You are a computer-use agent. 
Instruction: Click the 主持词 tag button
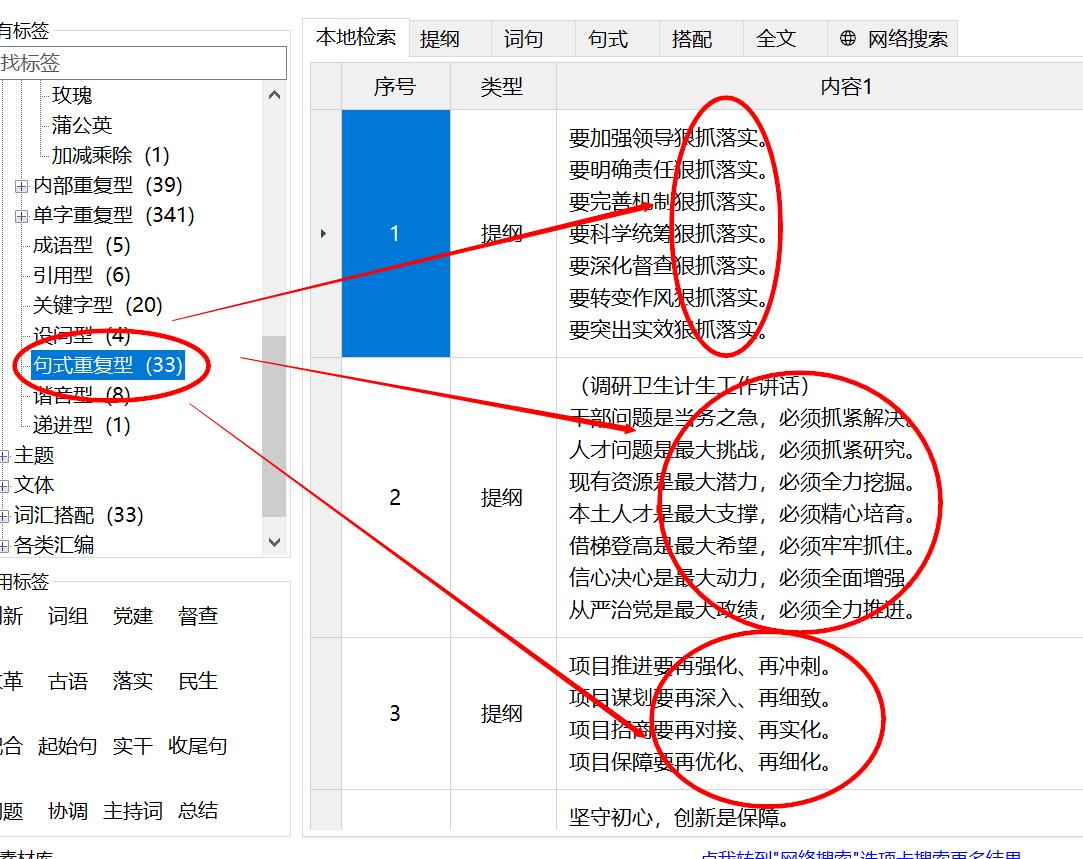[132, 811]
